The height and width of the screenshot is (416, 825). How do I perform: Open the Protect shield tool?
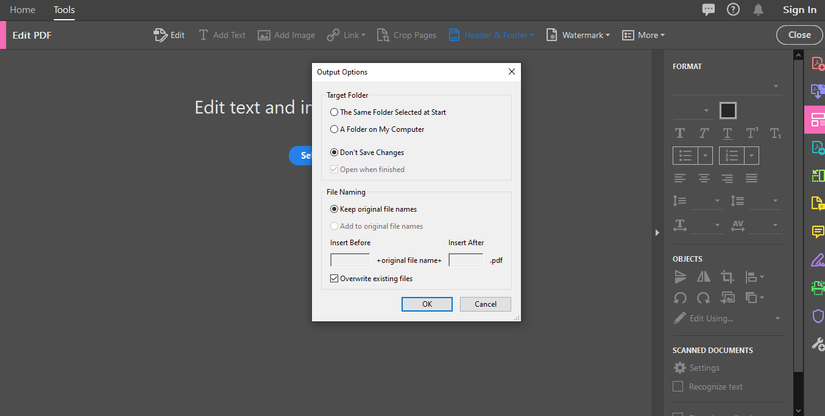tap(818, 316)
